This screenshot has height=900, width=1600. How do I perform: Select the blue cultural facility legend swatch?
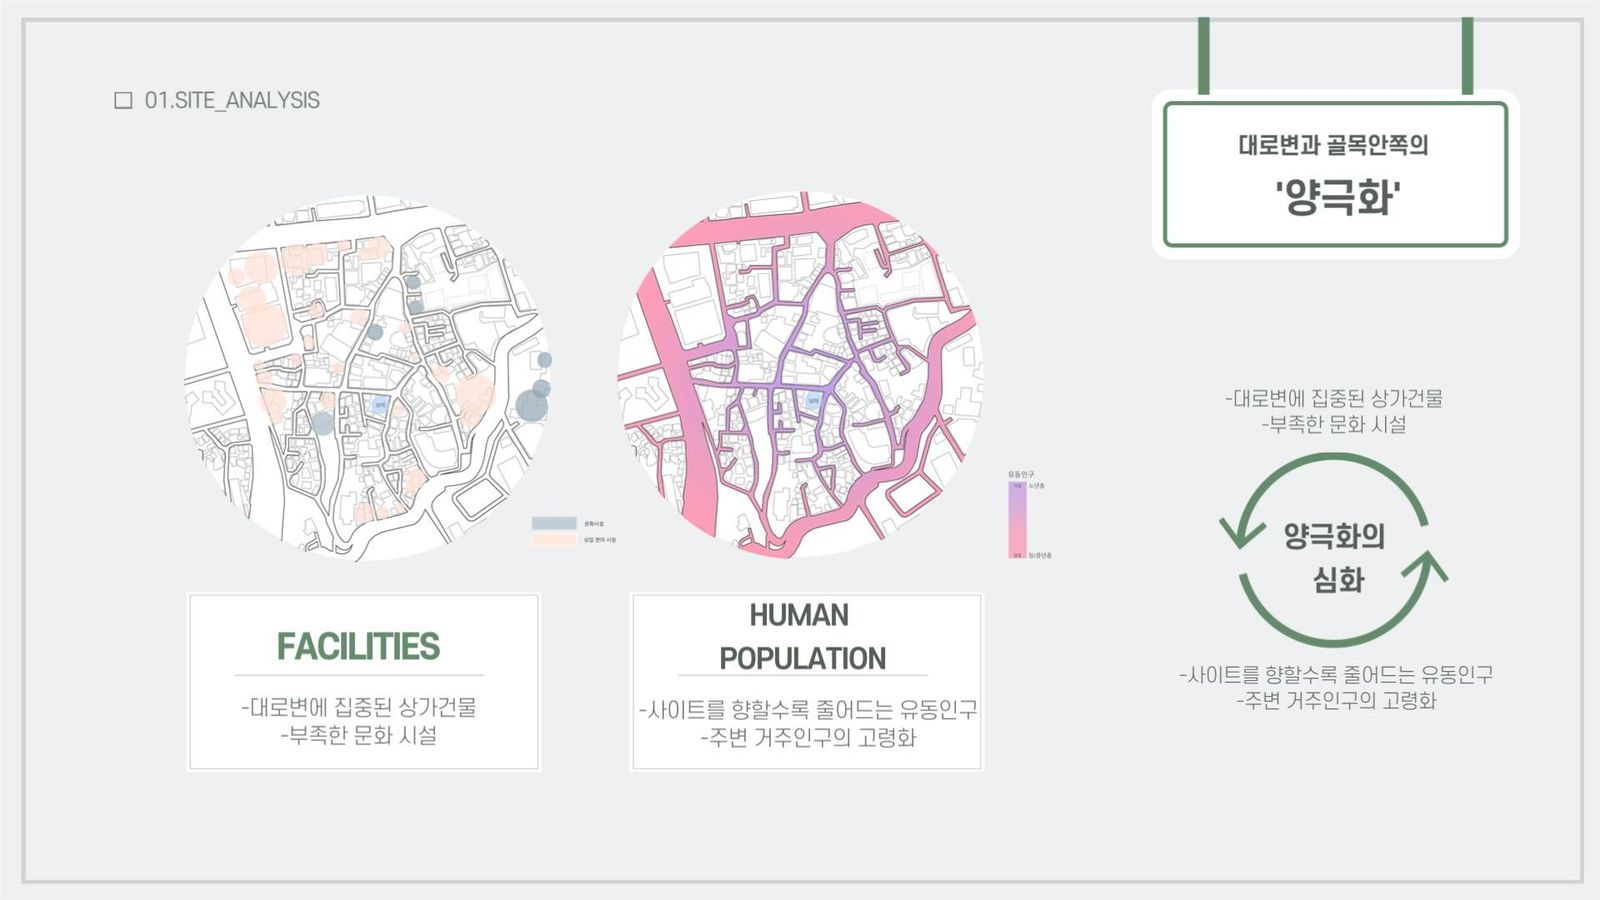click(x=553, y=523)
